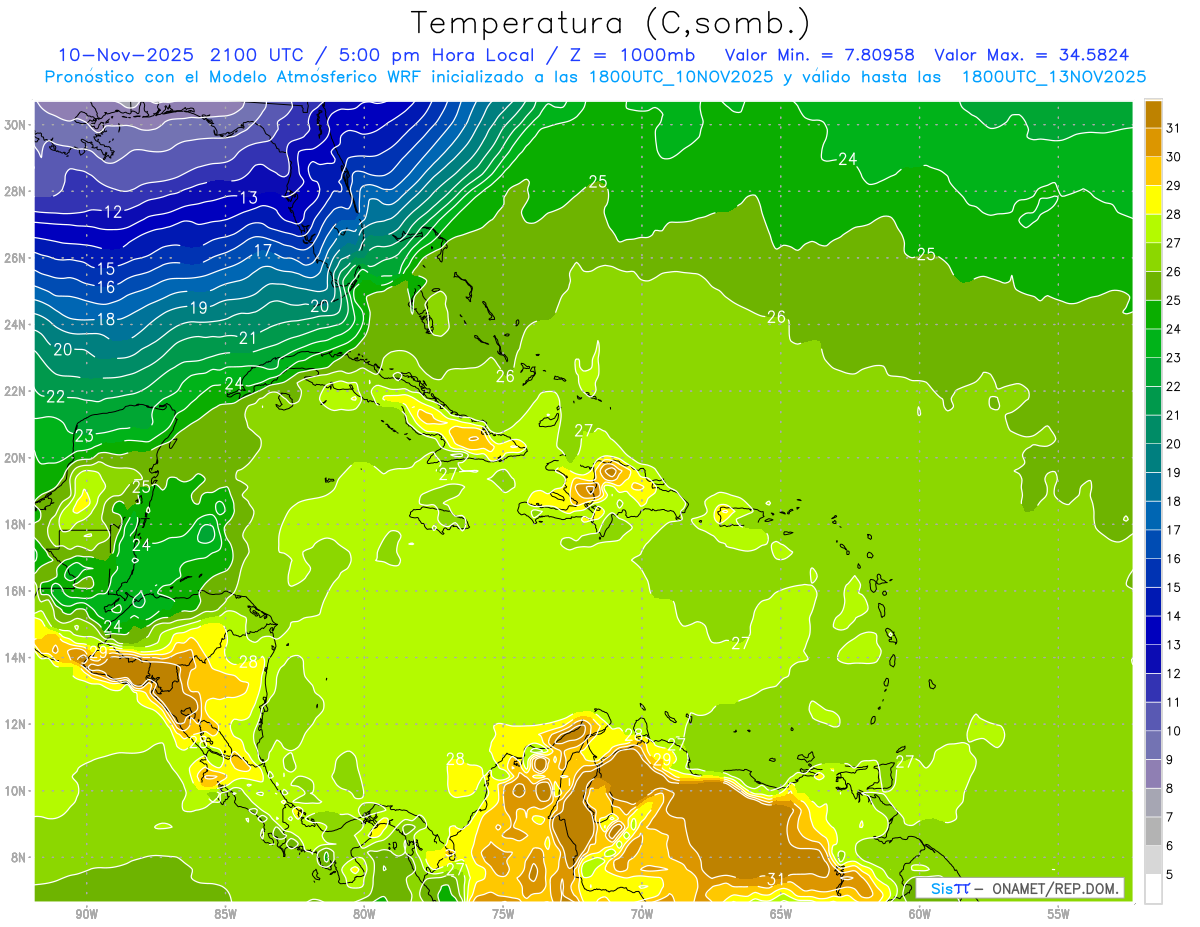1200x927 pixels.
Task: Click the 14N latitude axis label
Action: (x=17, y=657)
